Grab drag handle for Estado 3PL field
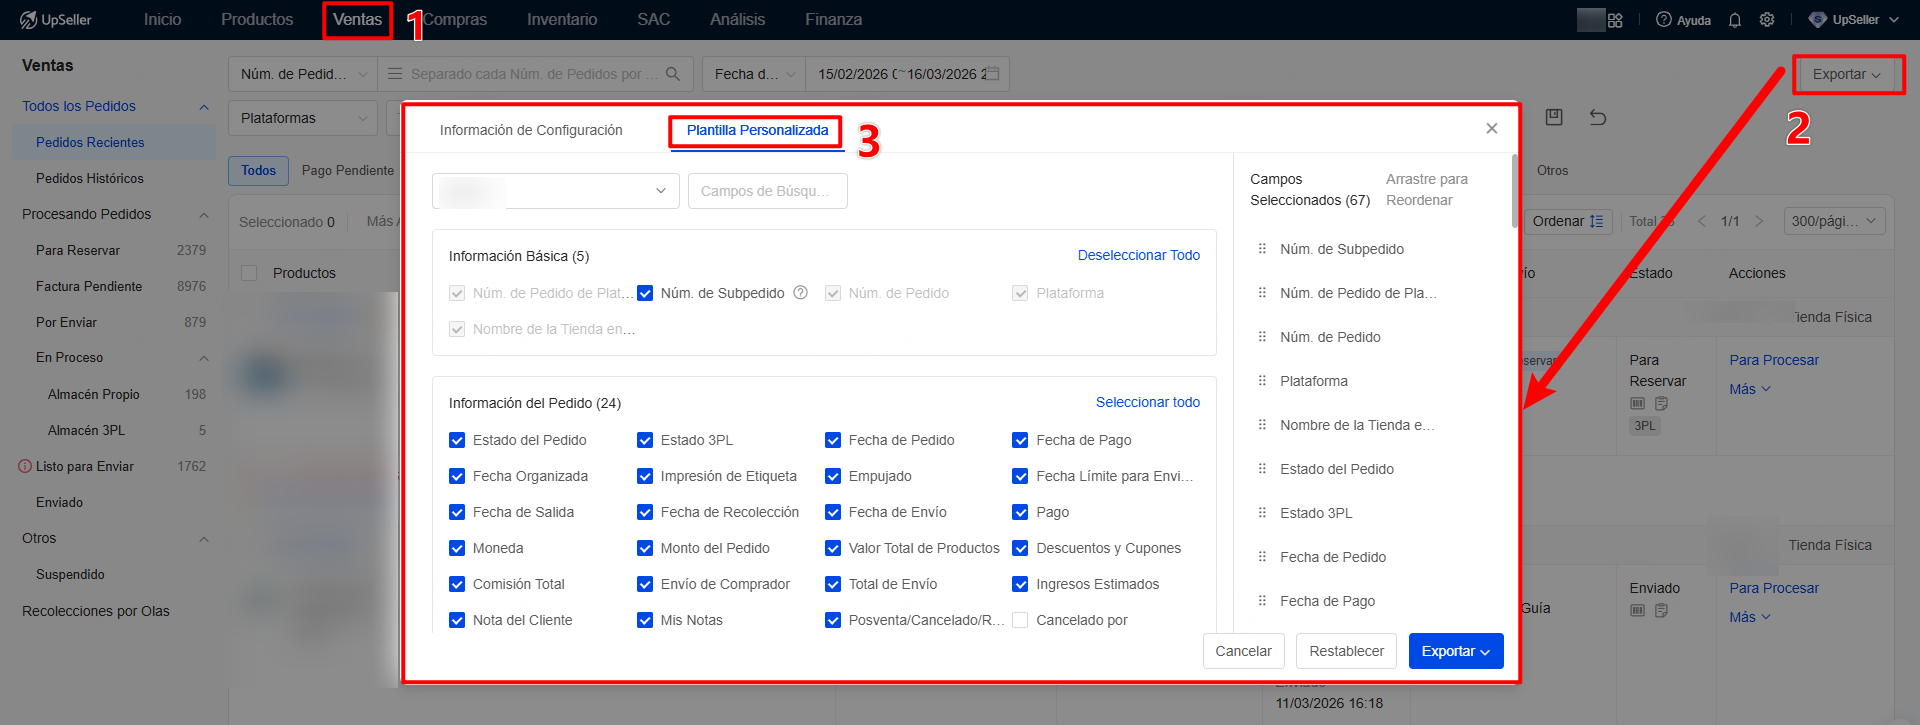 point(1262,513)
